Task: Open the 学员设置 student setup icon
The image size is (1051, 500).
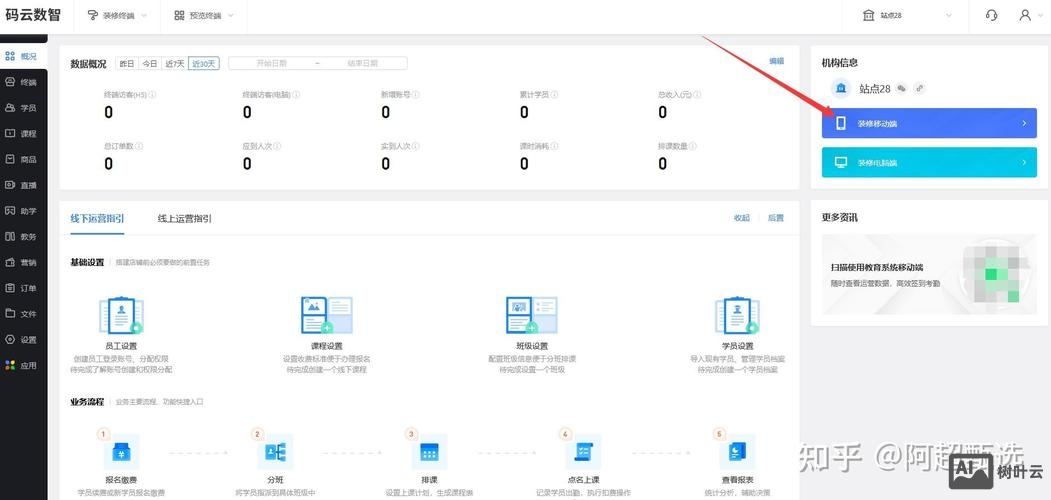Action: 737,315
